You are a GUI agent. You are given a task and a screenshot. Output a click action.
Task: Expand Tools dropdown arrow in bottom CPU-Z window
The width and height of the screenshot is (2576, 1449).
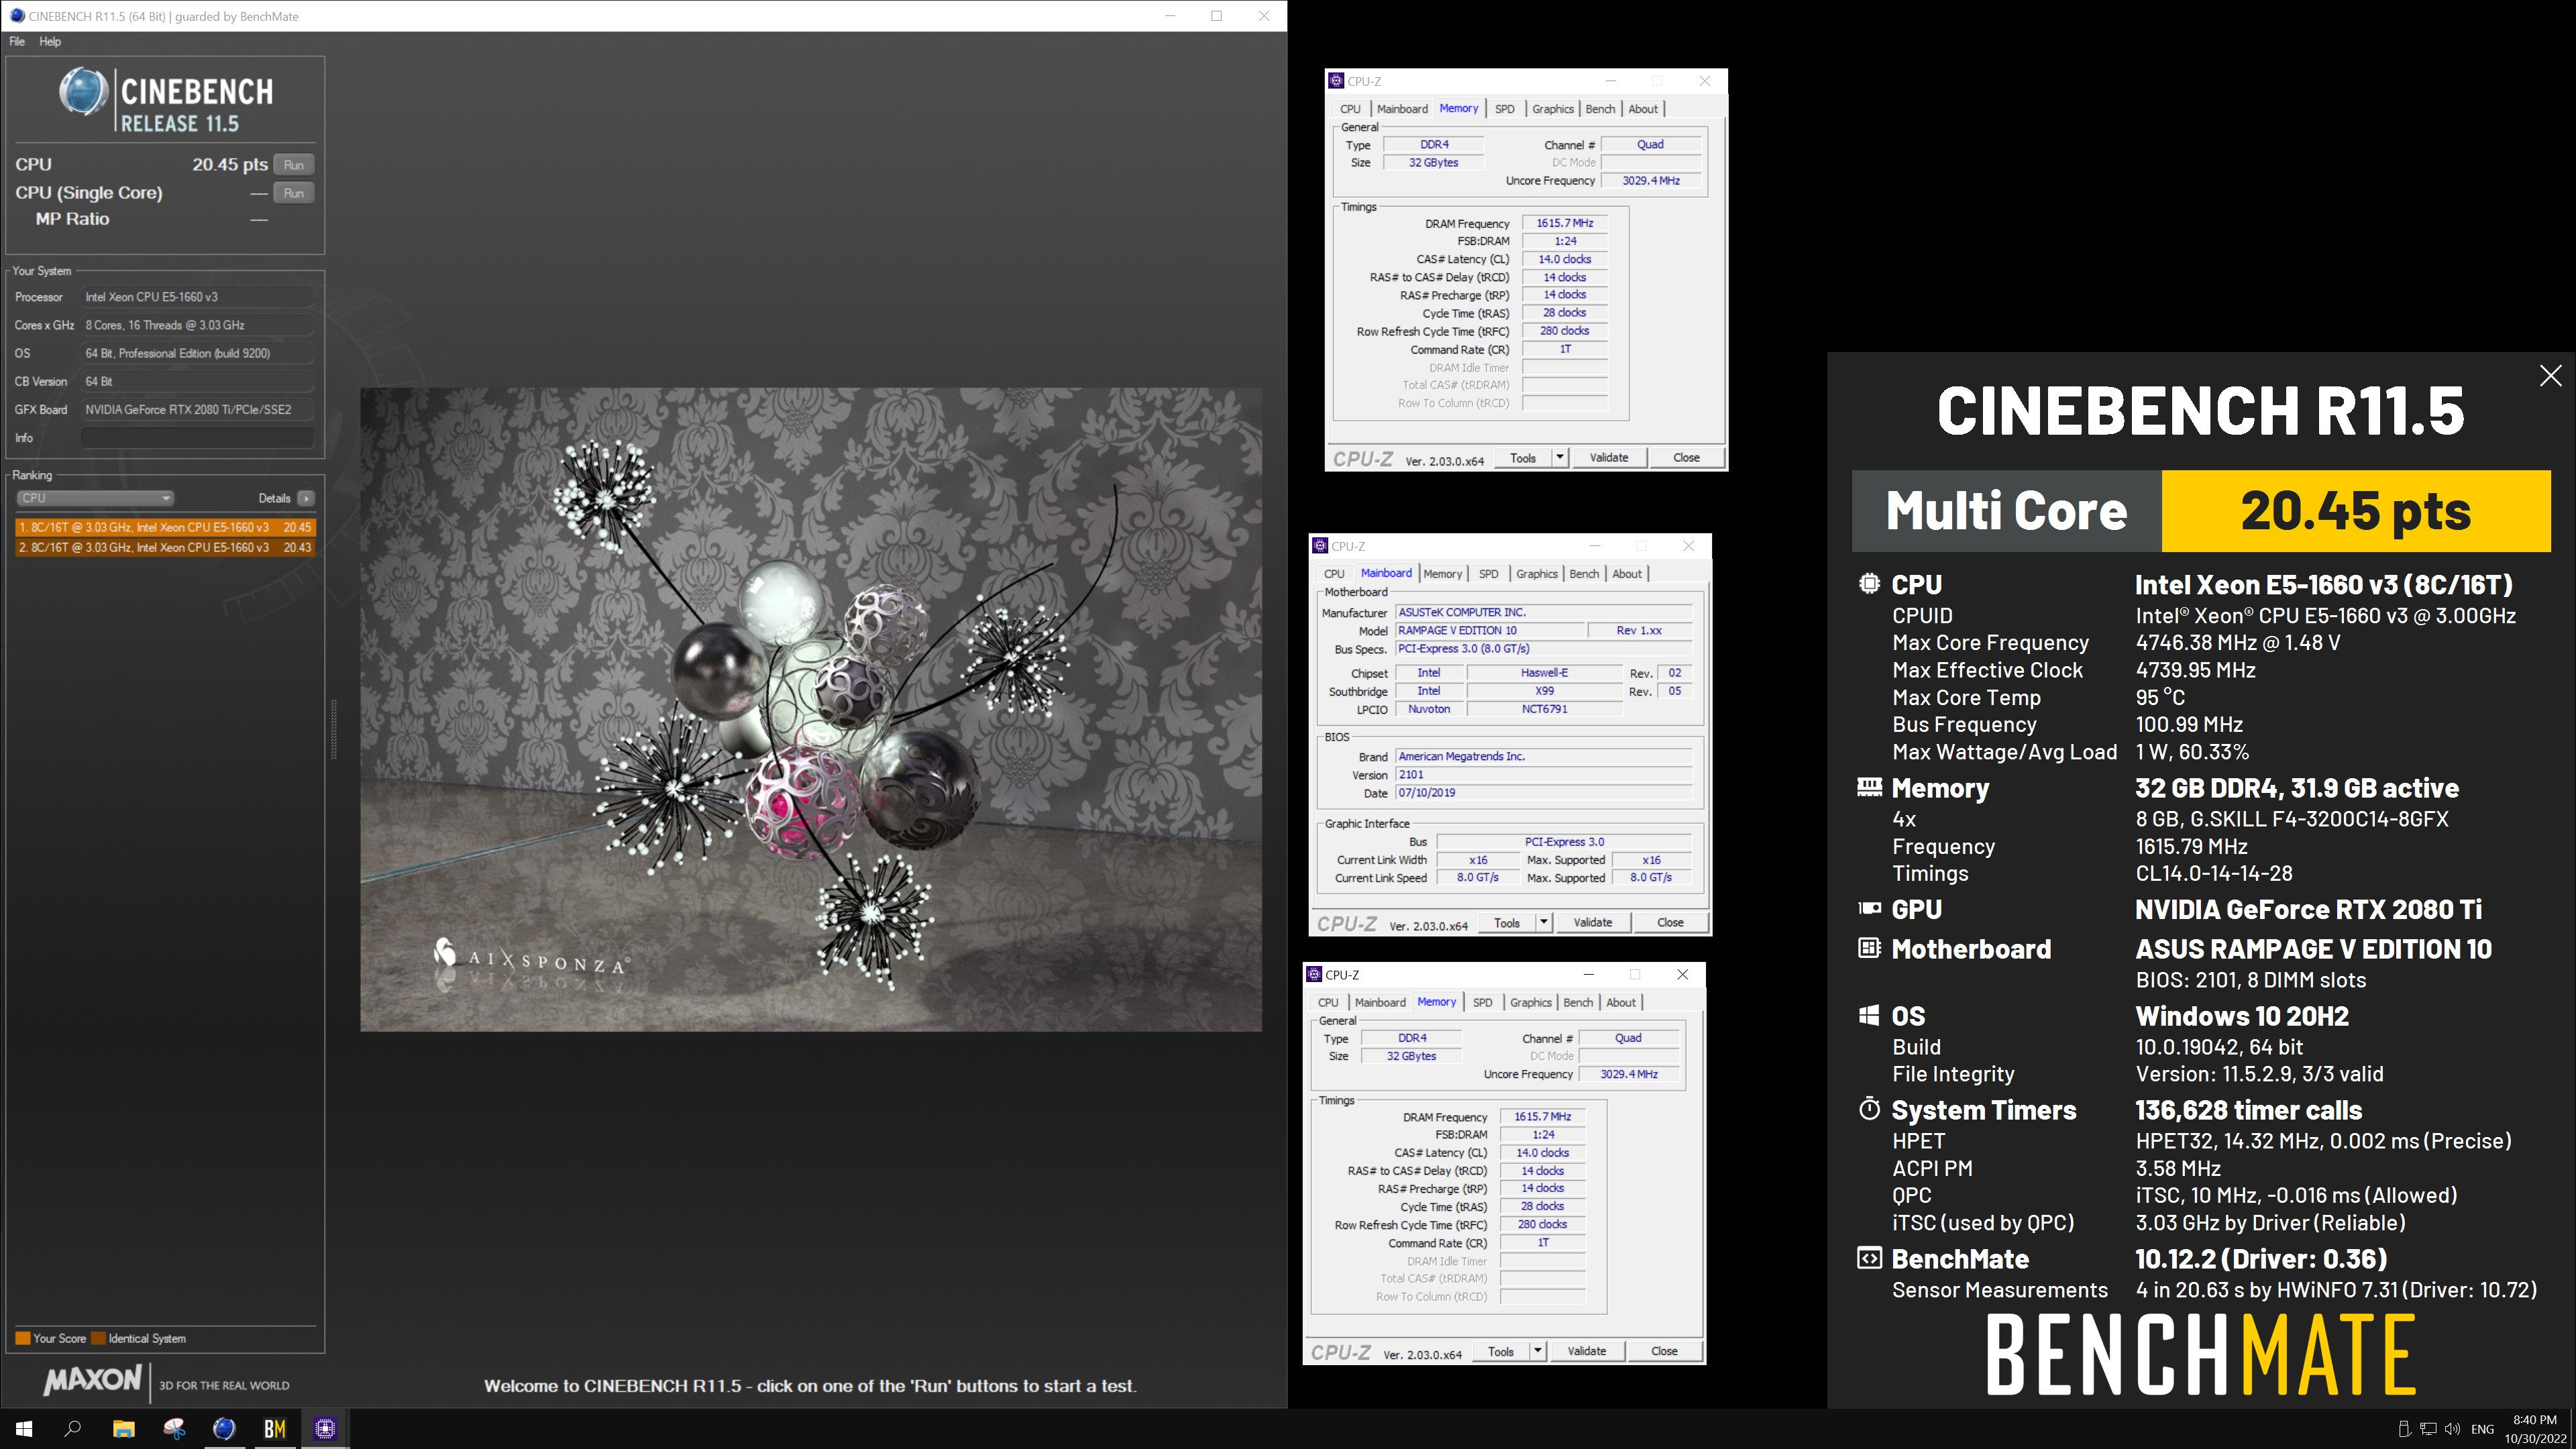pyautogui.click(x=1537, y=1351)
